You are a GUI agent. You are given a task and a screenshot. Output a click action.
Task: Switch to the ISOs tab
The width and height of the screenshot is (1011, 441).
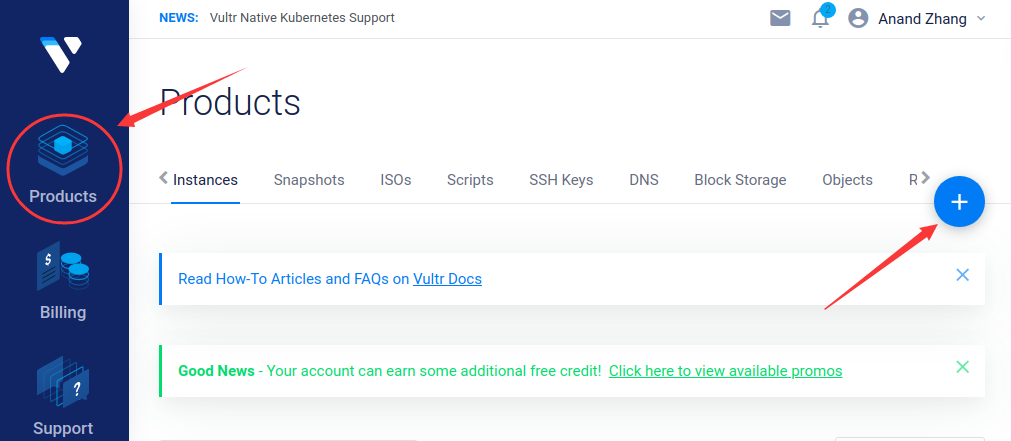coord(395,180)
